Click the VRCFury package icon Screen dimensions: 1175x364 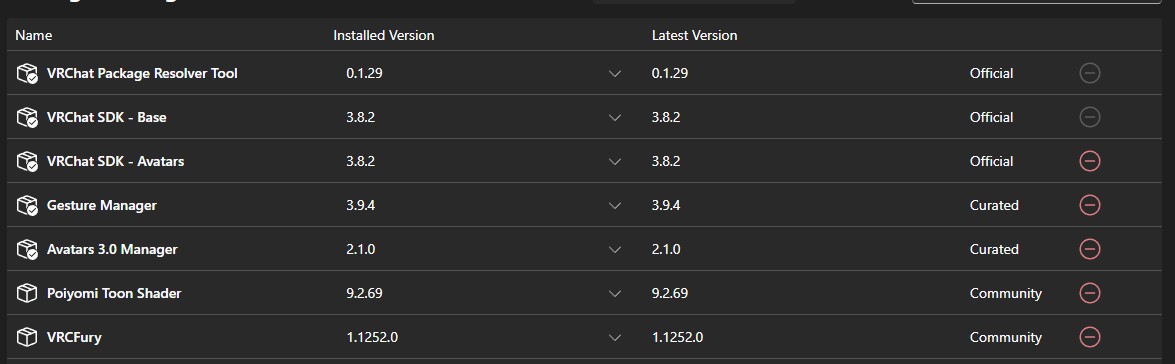(27, 337)
